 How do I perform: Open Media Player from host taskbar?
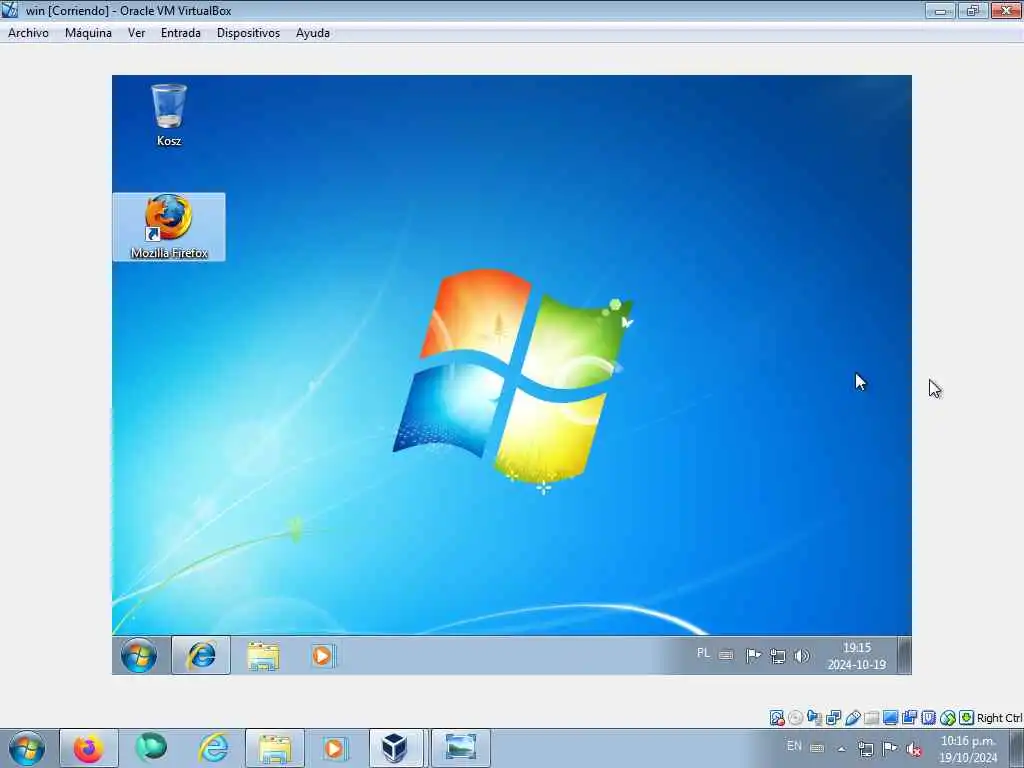pyautogui.click(x=334, y=748)
